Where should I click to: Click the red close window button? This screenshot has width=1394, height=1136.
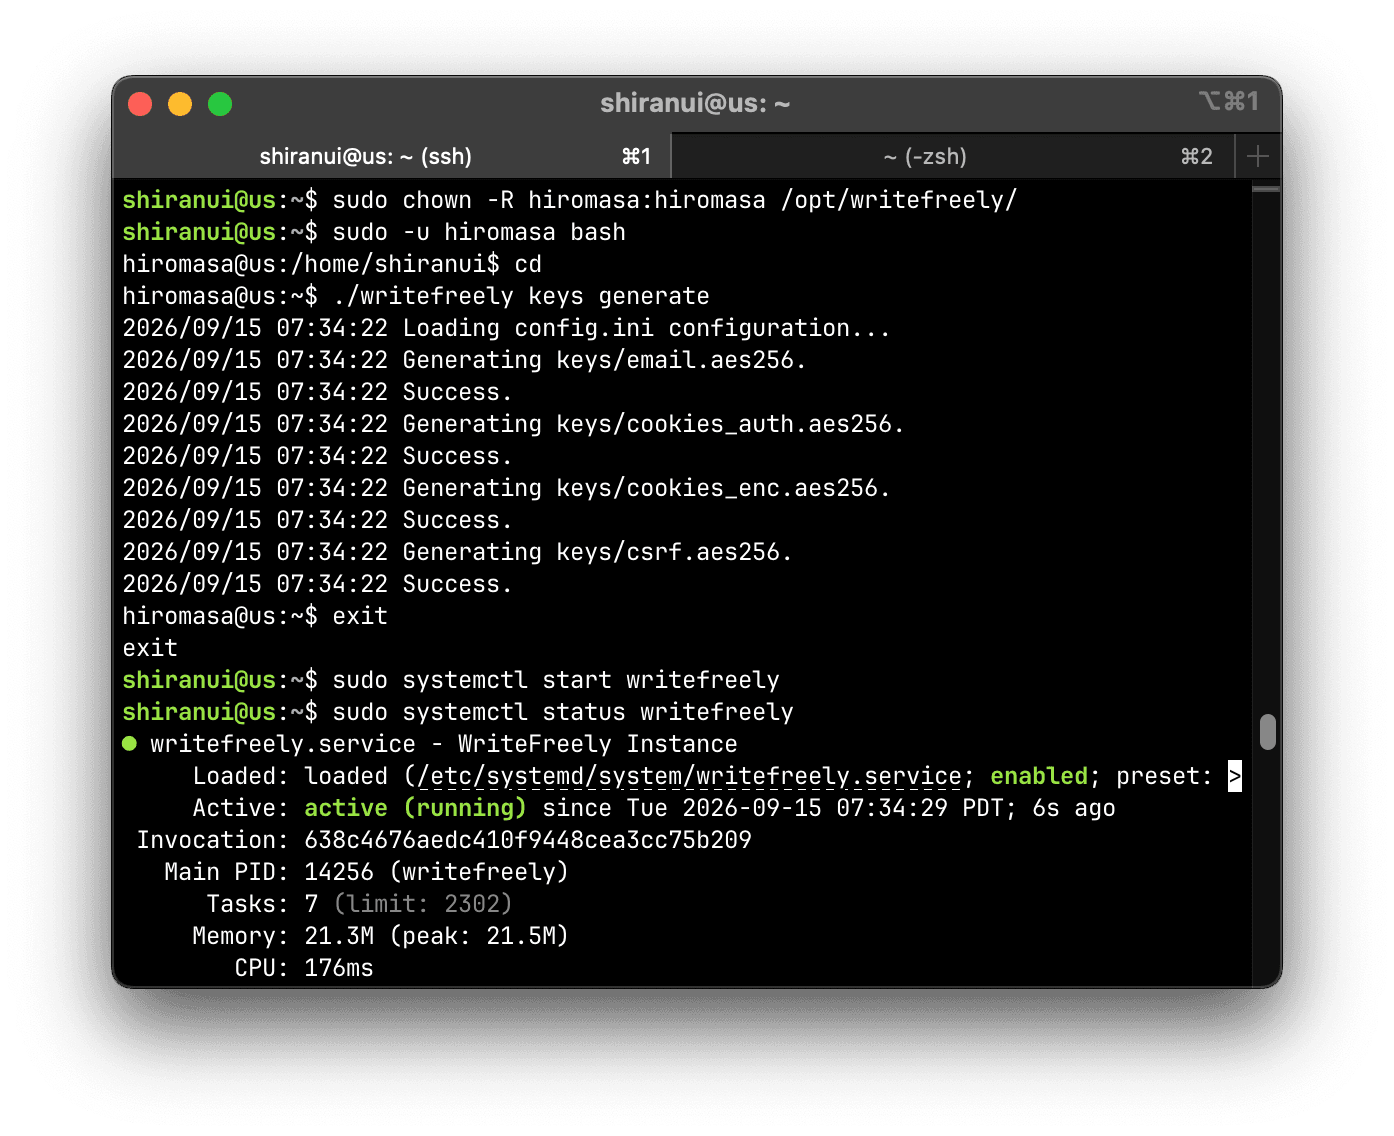(140, 104)
